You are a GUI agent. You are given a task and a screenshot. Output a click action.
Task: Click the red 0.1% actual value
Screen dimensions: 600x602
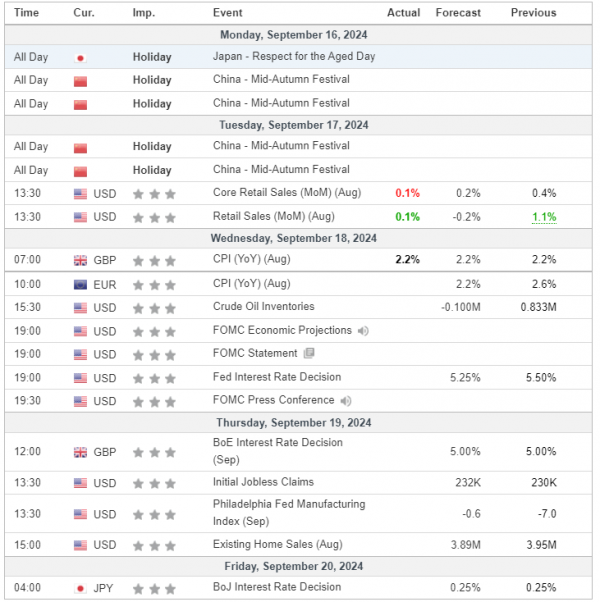click(407, 193)
